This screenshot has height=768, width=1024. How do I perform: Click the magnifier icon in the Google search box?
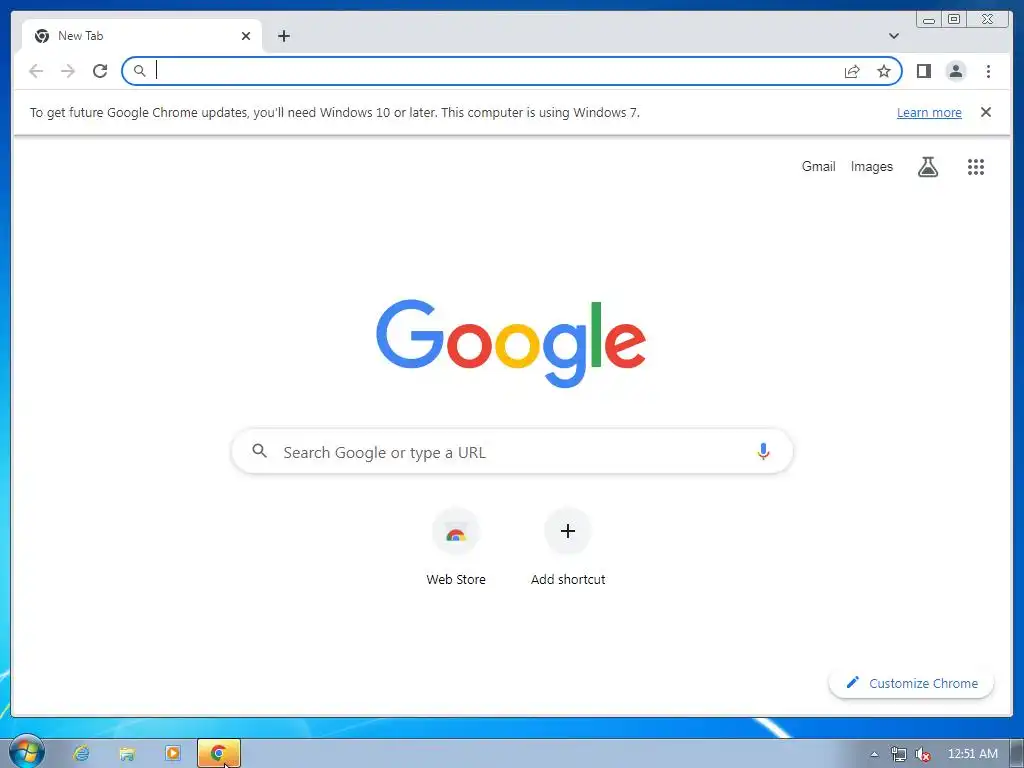[x=259, y=451]
